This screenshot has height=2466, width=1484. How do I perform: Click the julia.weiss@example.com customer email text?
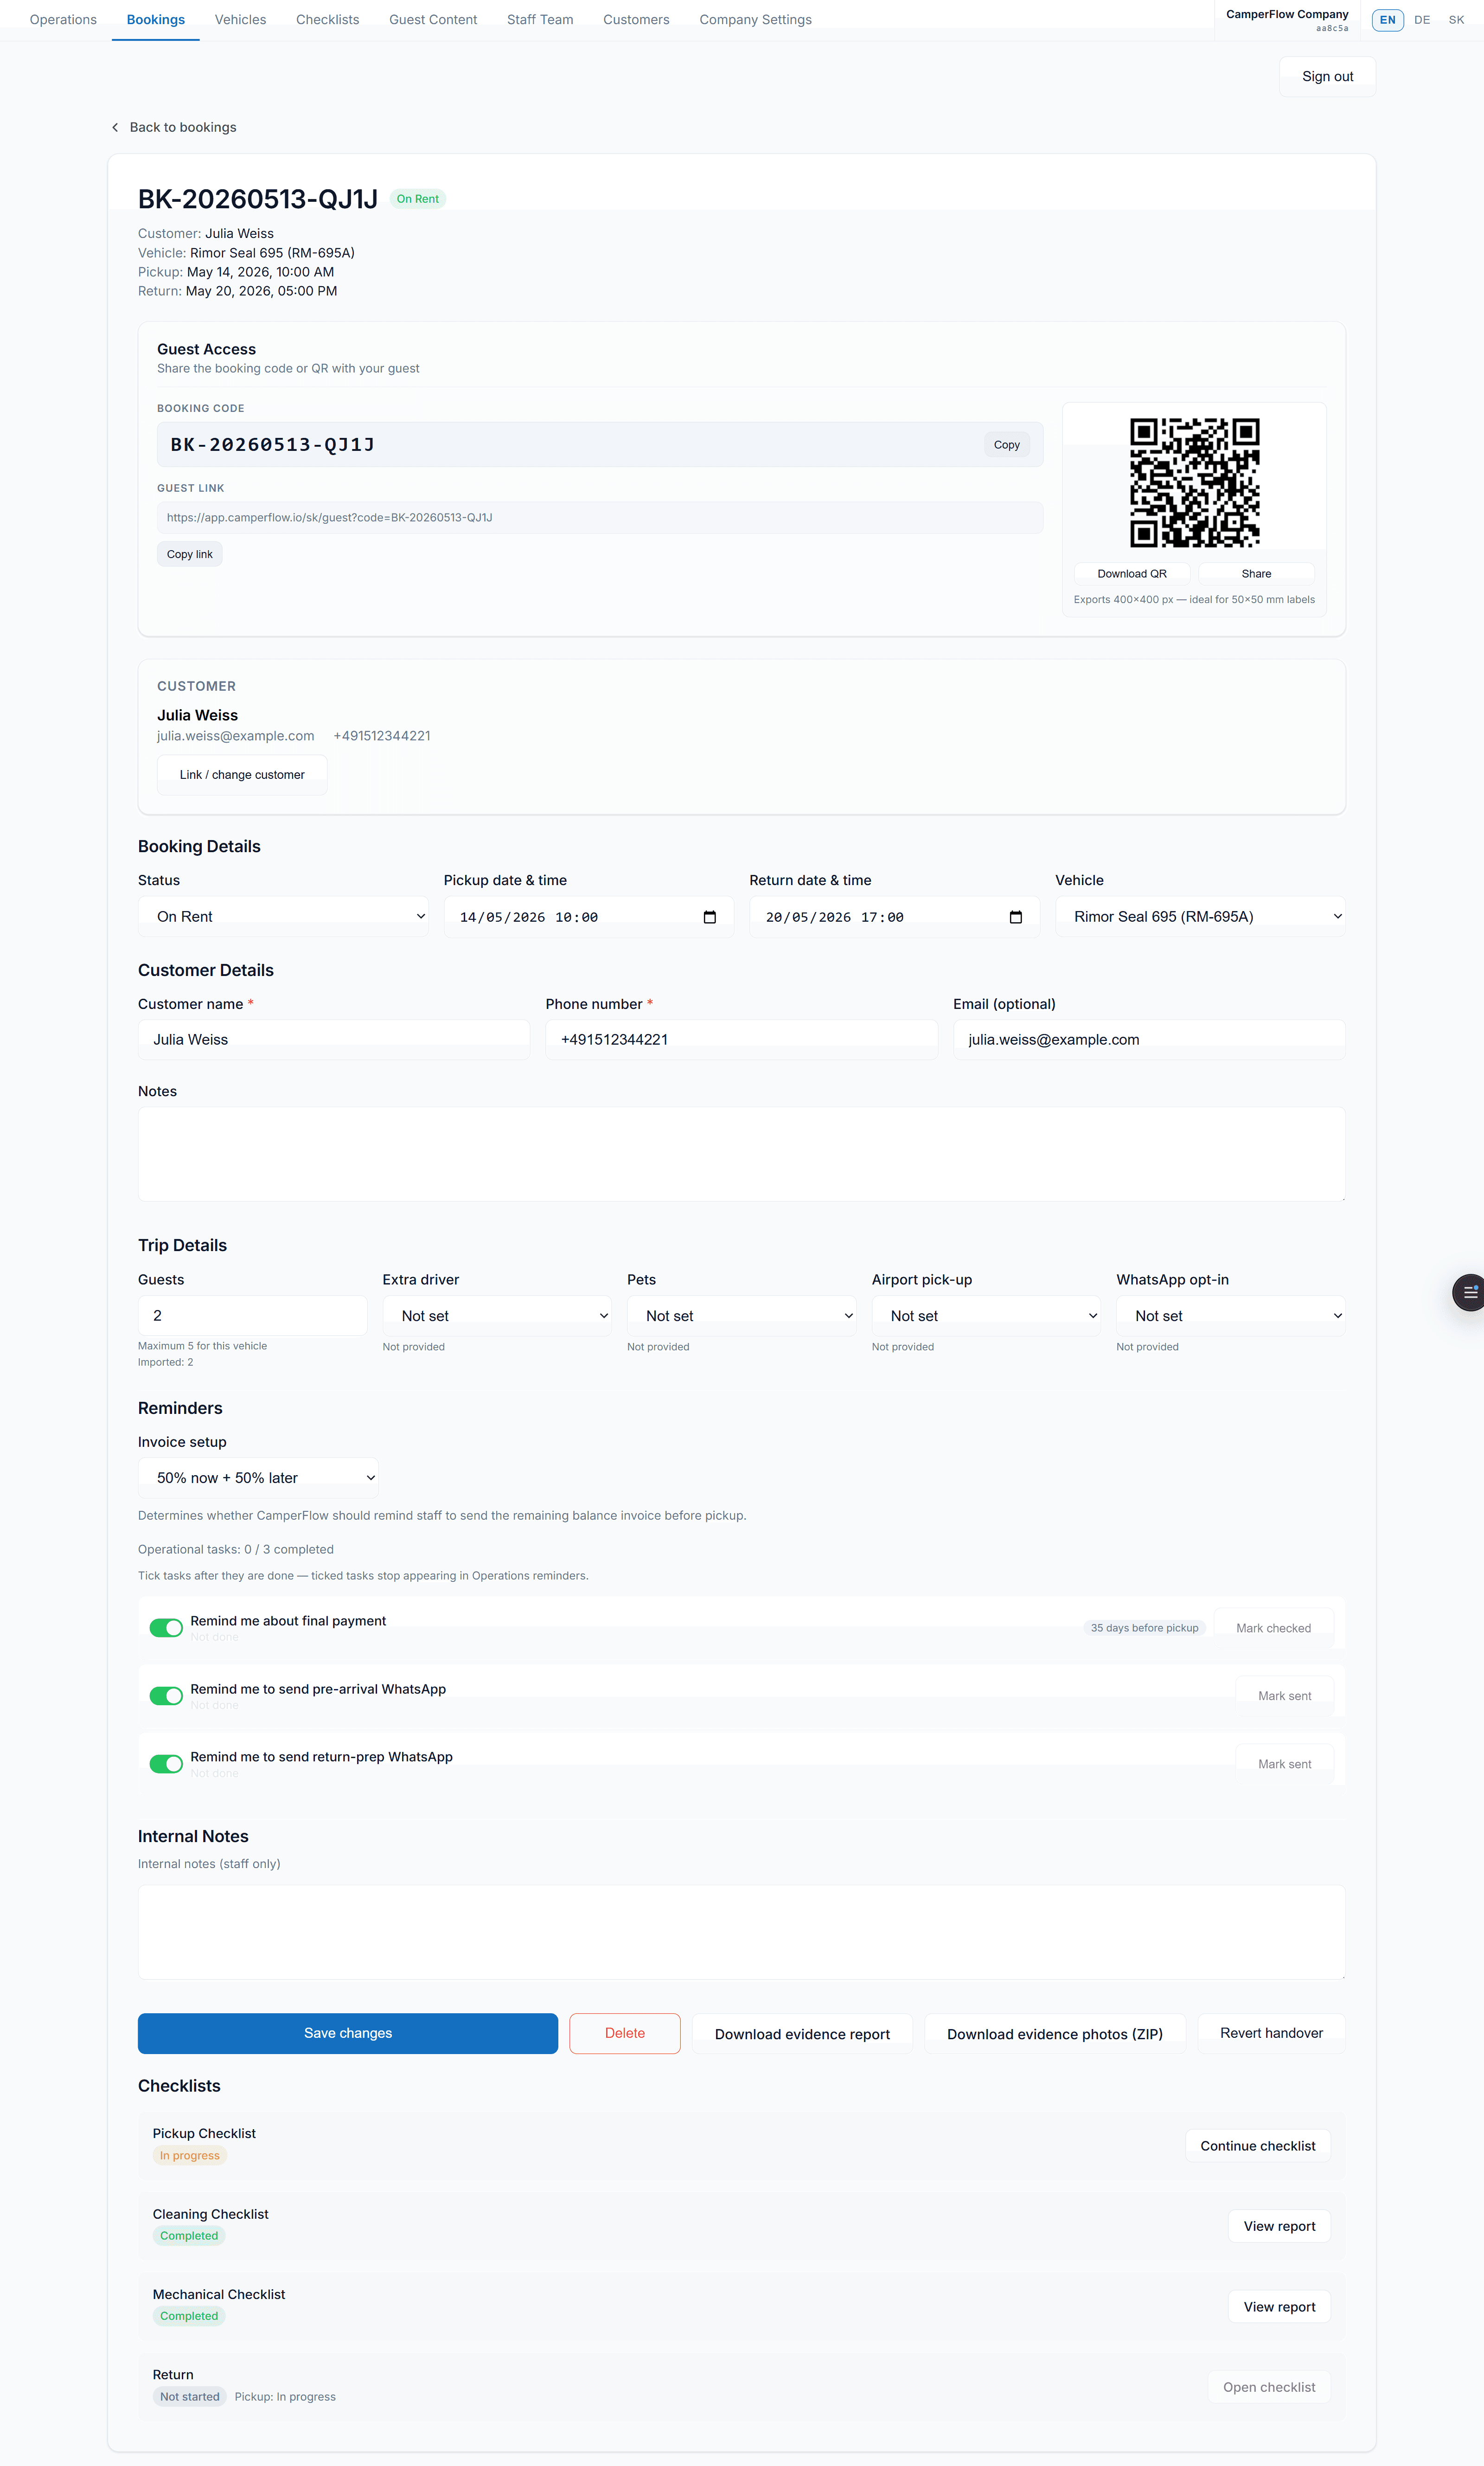click(236, 736)
